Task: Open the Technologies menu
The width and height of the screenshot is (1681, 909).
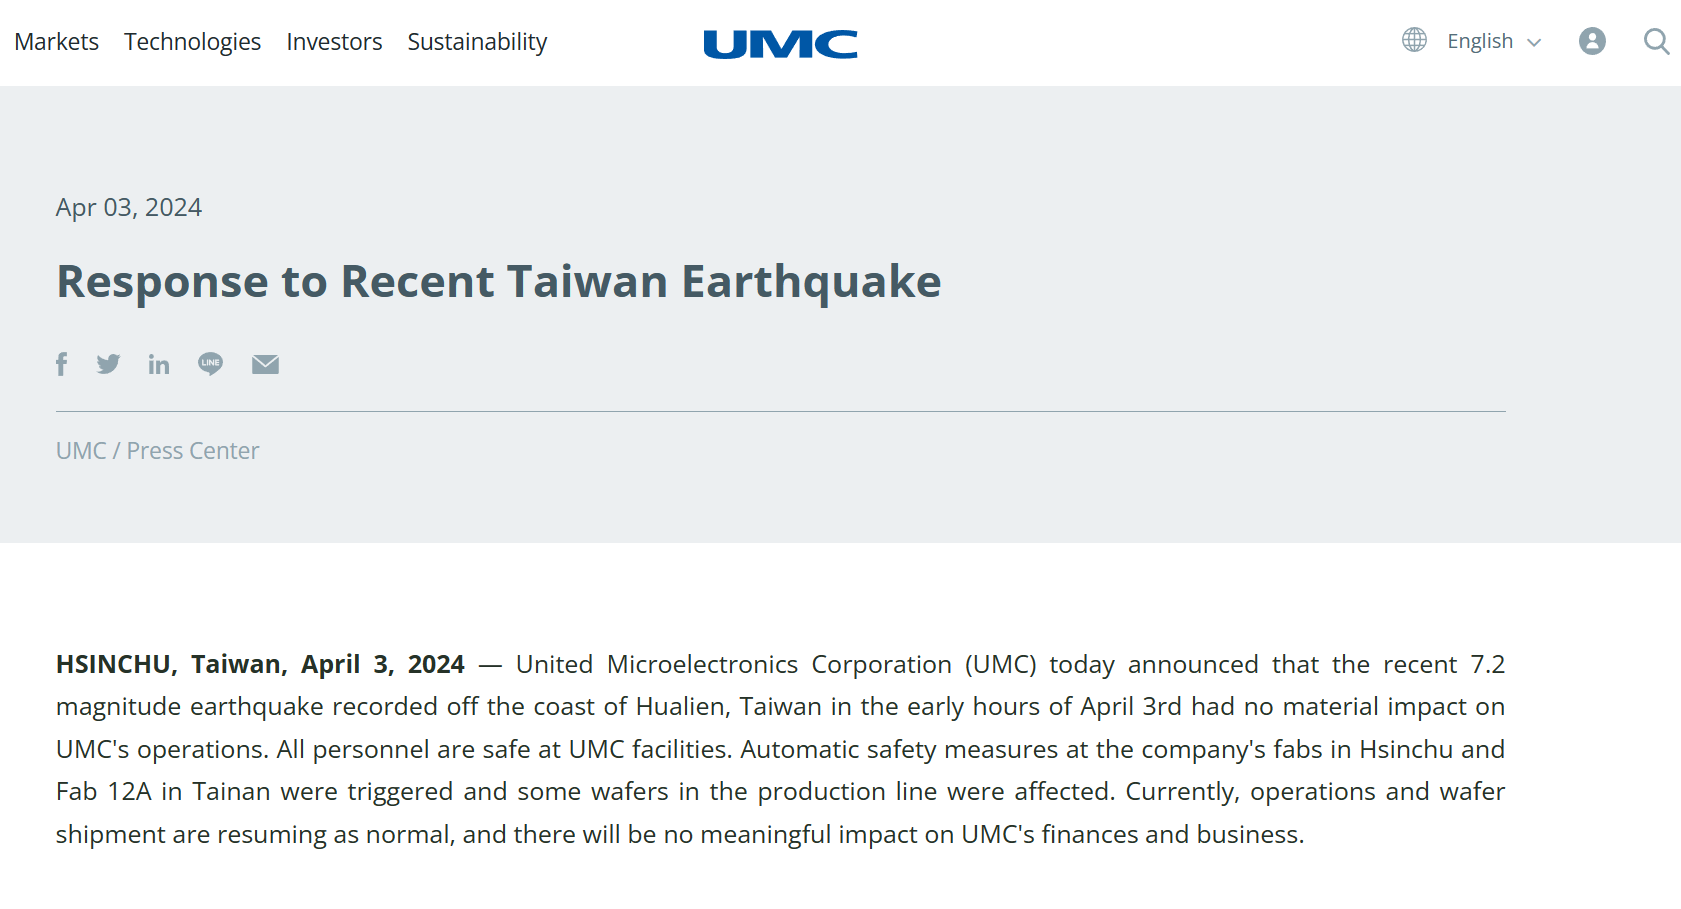Action: (192, 42)
